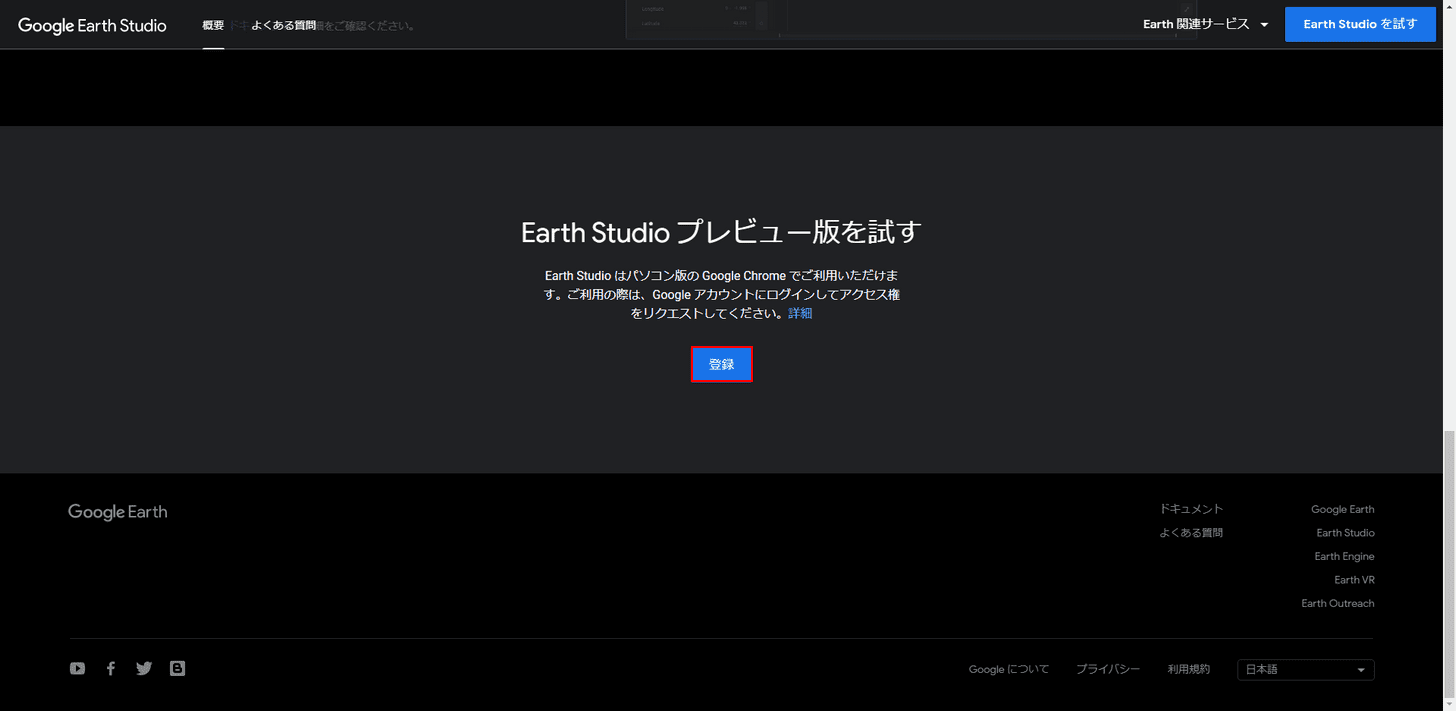Click the scrollbar up arrow
Image resolution: width=1456 pixels, height=711 pixels.
[1448, 7]
